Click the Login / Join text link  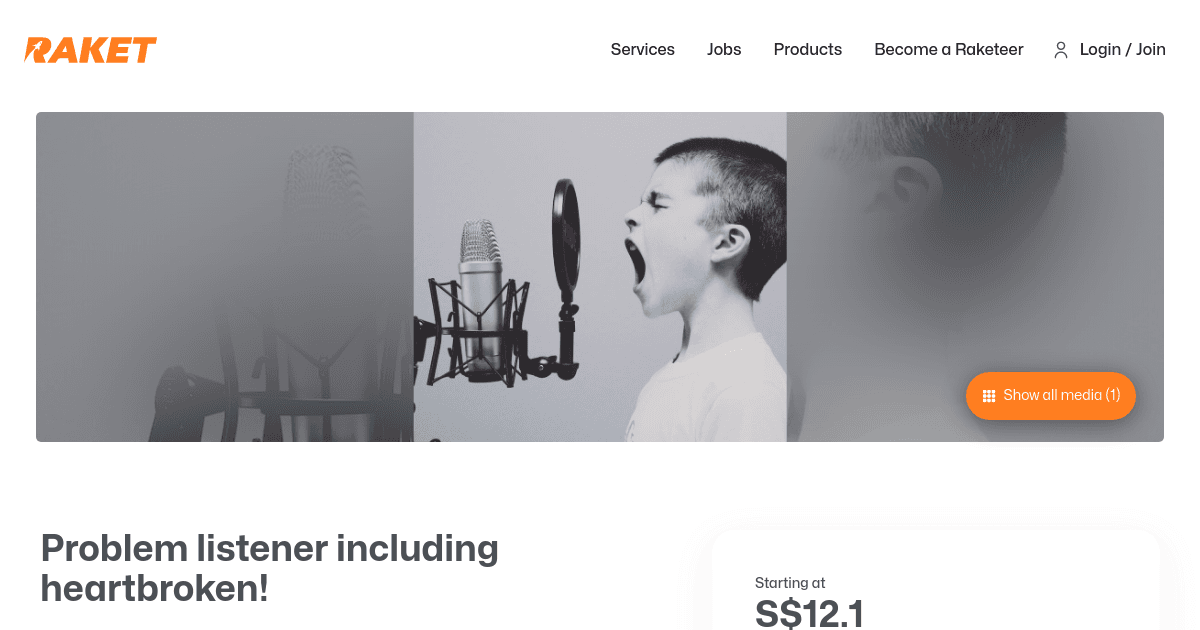click(x=1123, y=50)
